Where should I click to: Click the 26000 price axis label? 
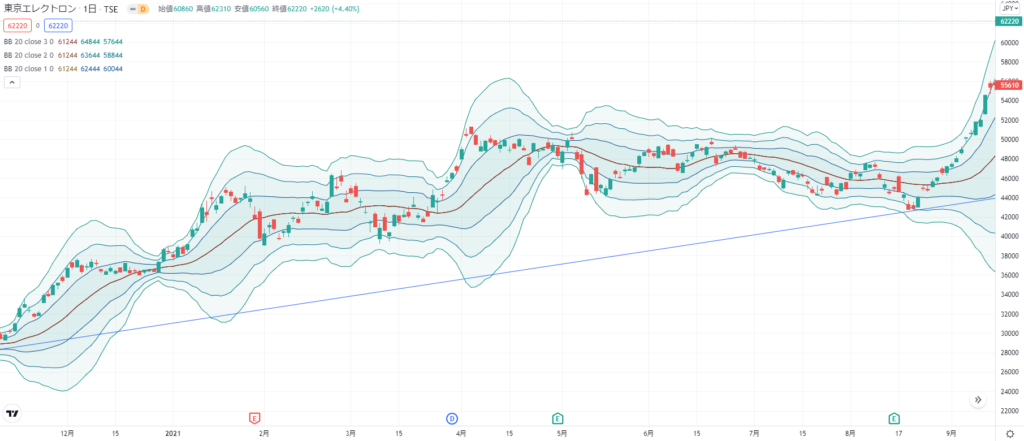click(1010, 372)
